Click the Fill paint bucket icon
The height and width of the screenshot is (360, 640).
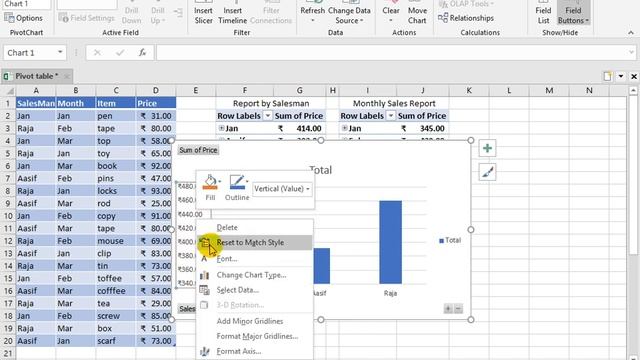(x=211, y=182)
